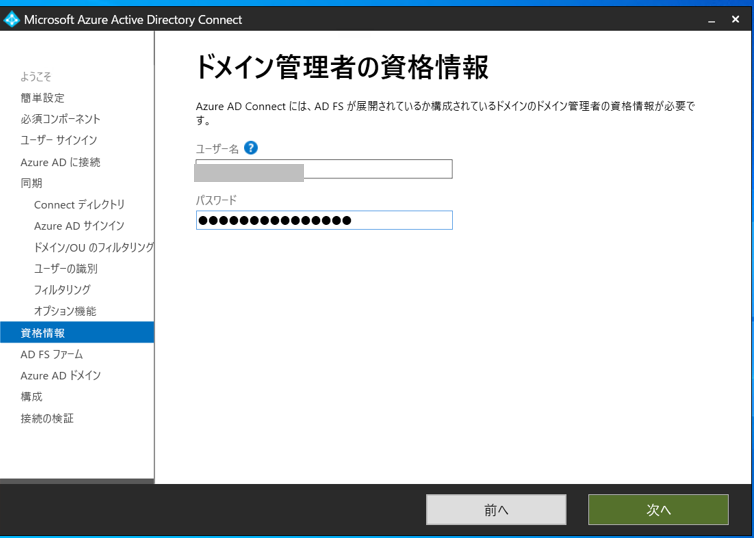755x542 pixels.
Task: Click the 前へ button
Action: (496, 509)
